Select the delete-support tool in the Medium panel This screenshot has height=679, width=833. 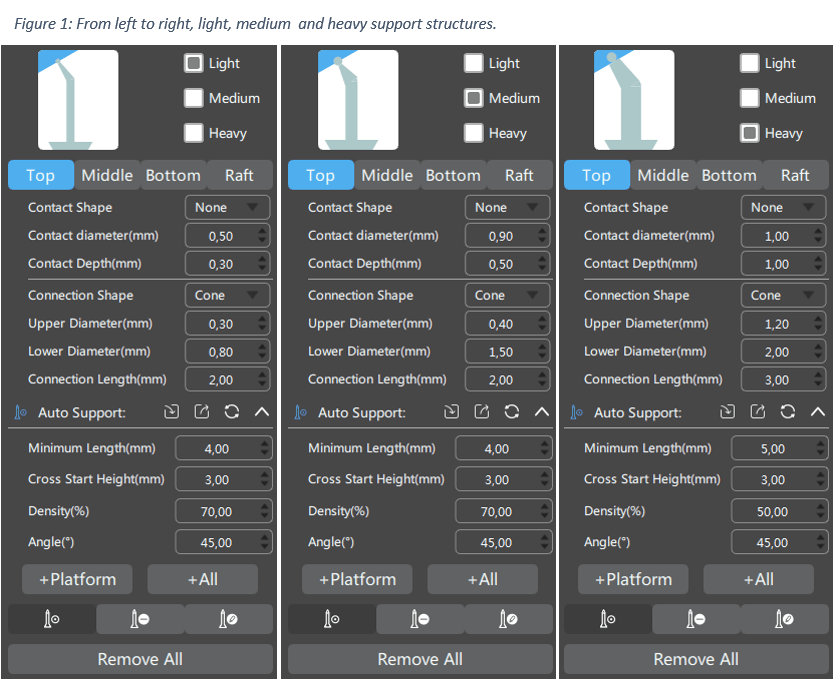click(420, 619)
